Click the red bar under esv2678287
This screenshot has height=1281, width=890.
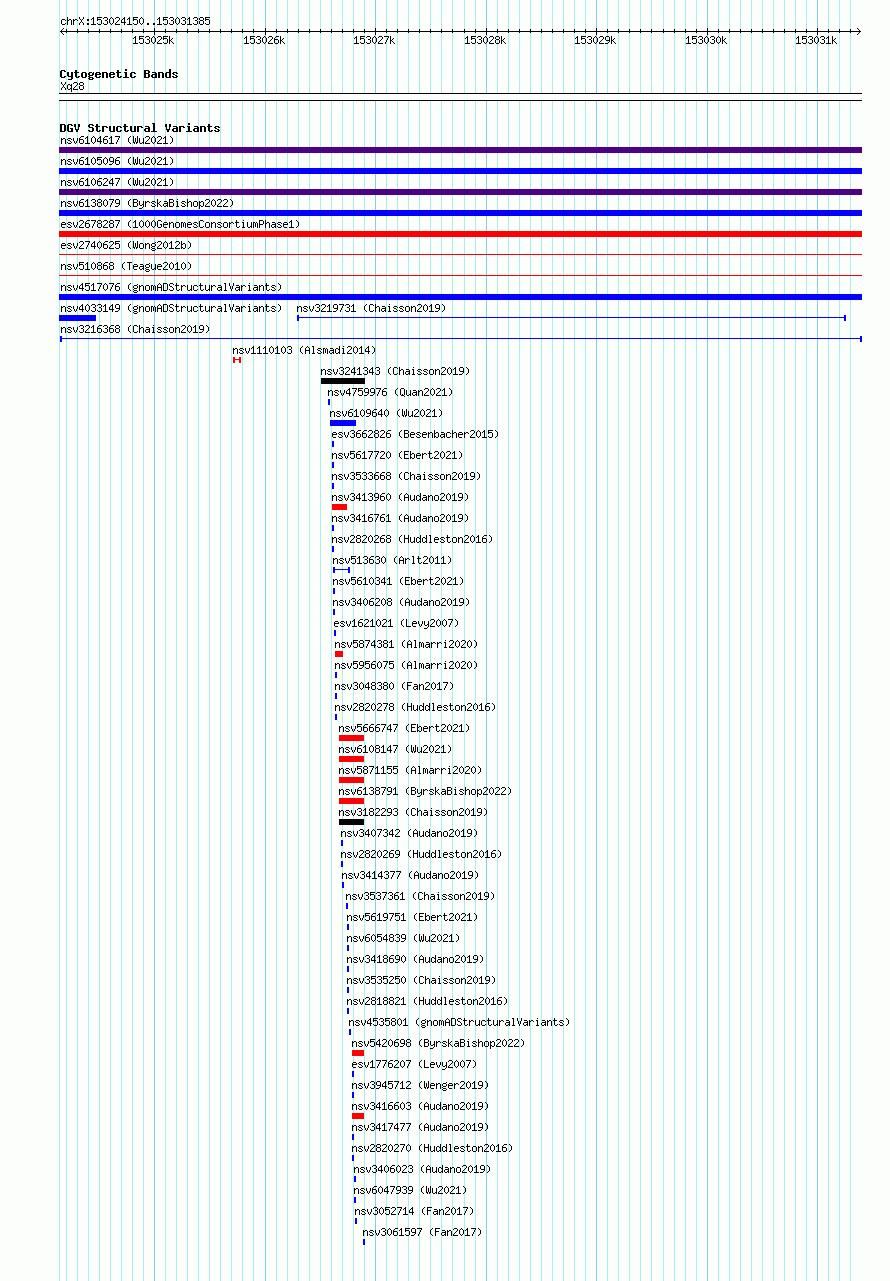pyautogui.click(x=460, y=234)
